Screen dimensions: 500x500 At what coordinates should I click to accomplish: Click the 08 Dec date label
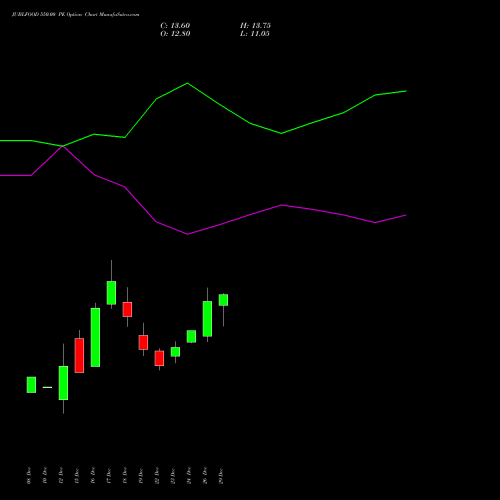tap(29, 476)
